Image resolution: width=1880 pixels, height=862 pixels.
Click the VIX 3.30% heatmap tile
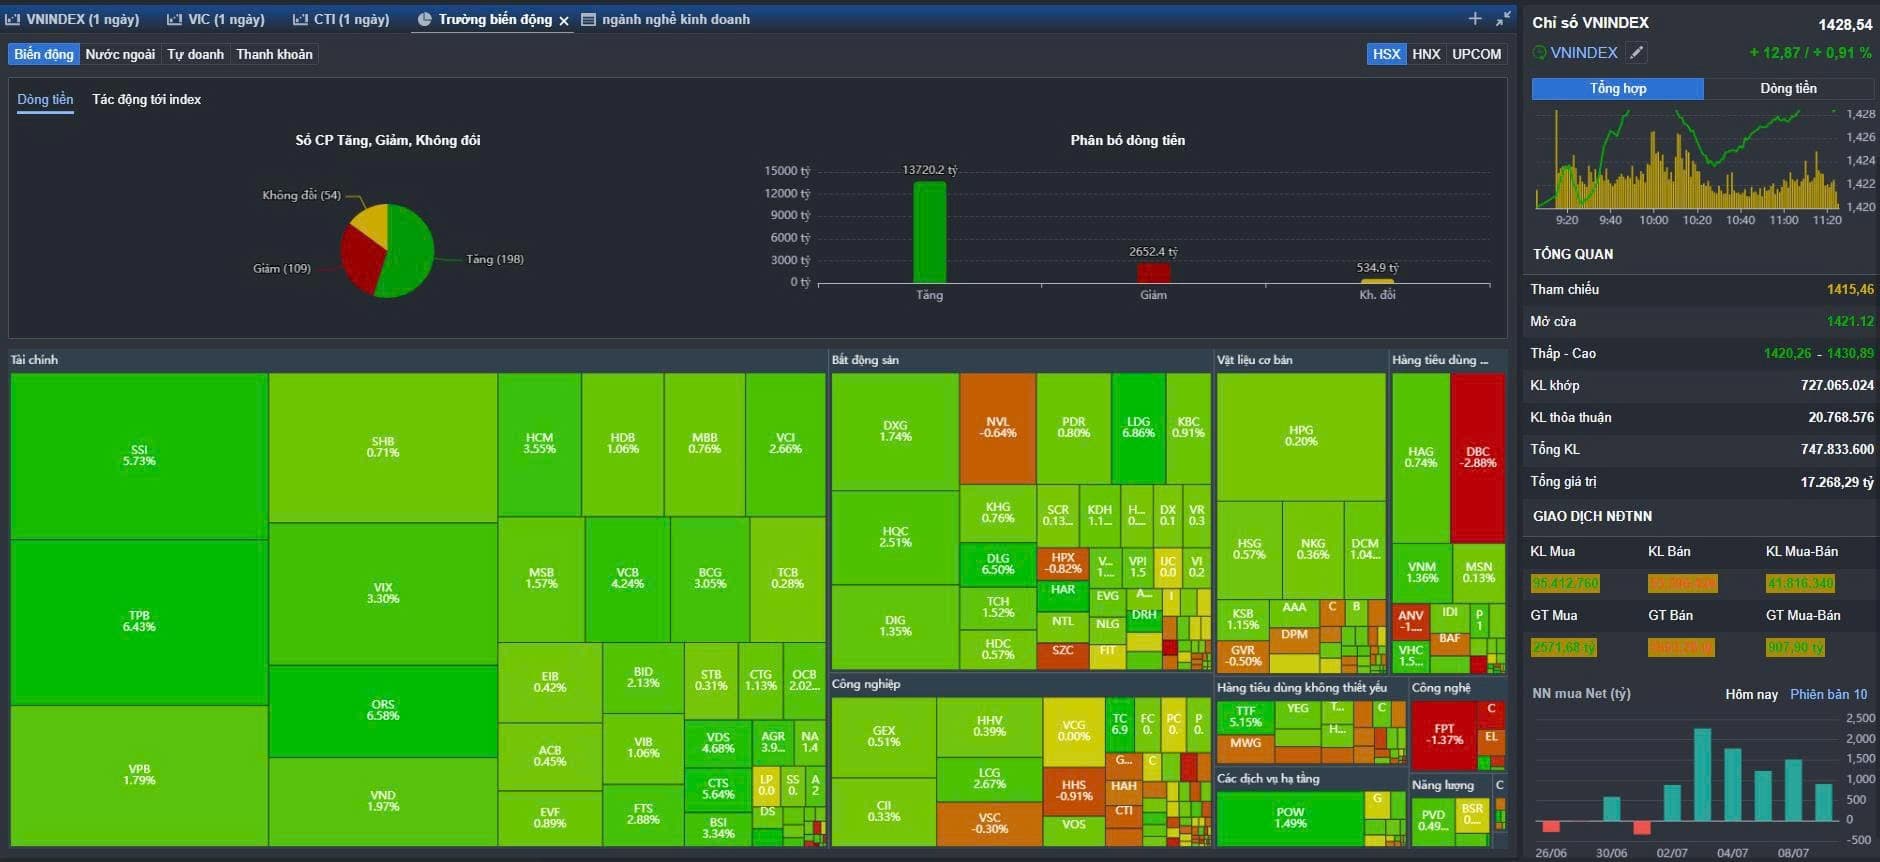[383, 593]
